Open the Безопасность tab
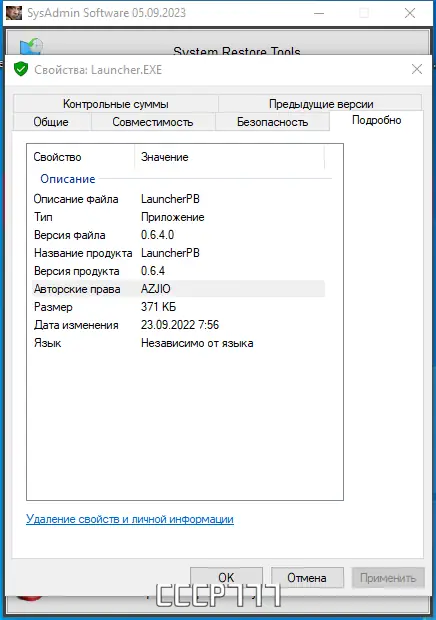436x620 pixels. click(x=272, y=122)
